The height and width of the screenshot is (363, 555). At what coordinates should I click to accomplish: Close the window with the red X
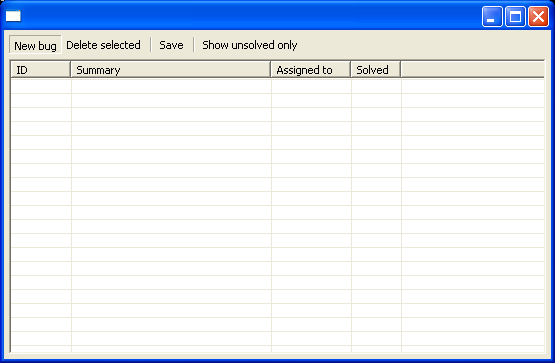click(x=538, y=16)
